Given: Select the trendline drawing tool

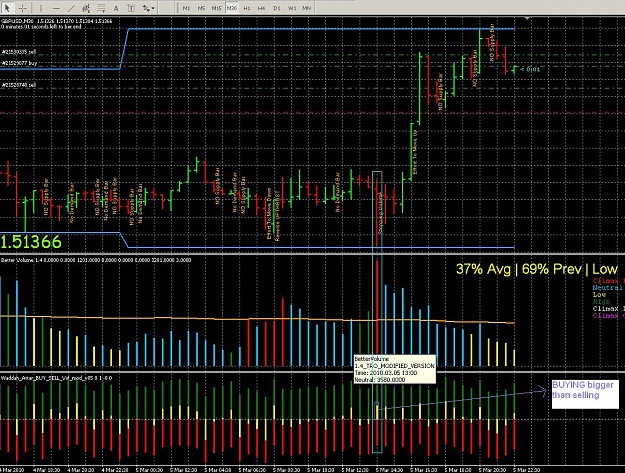Looking at the screenshot, I should (x=71, y=8).
